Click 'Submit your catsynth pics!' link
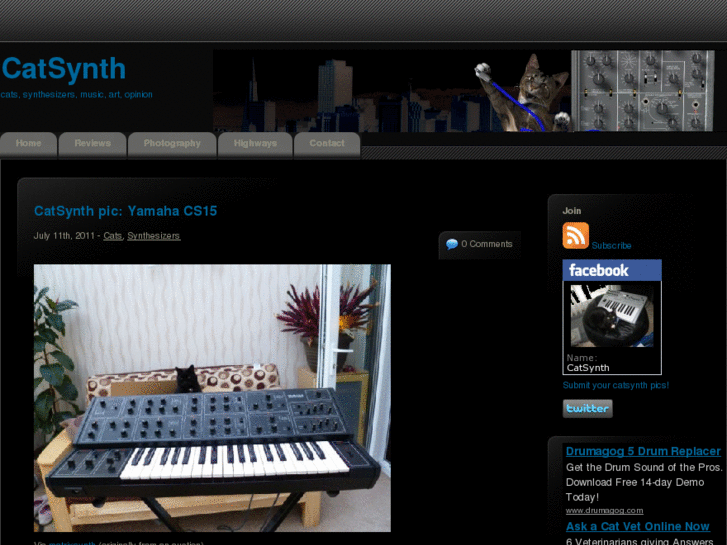 click(615, 385)
